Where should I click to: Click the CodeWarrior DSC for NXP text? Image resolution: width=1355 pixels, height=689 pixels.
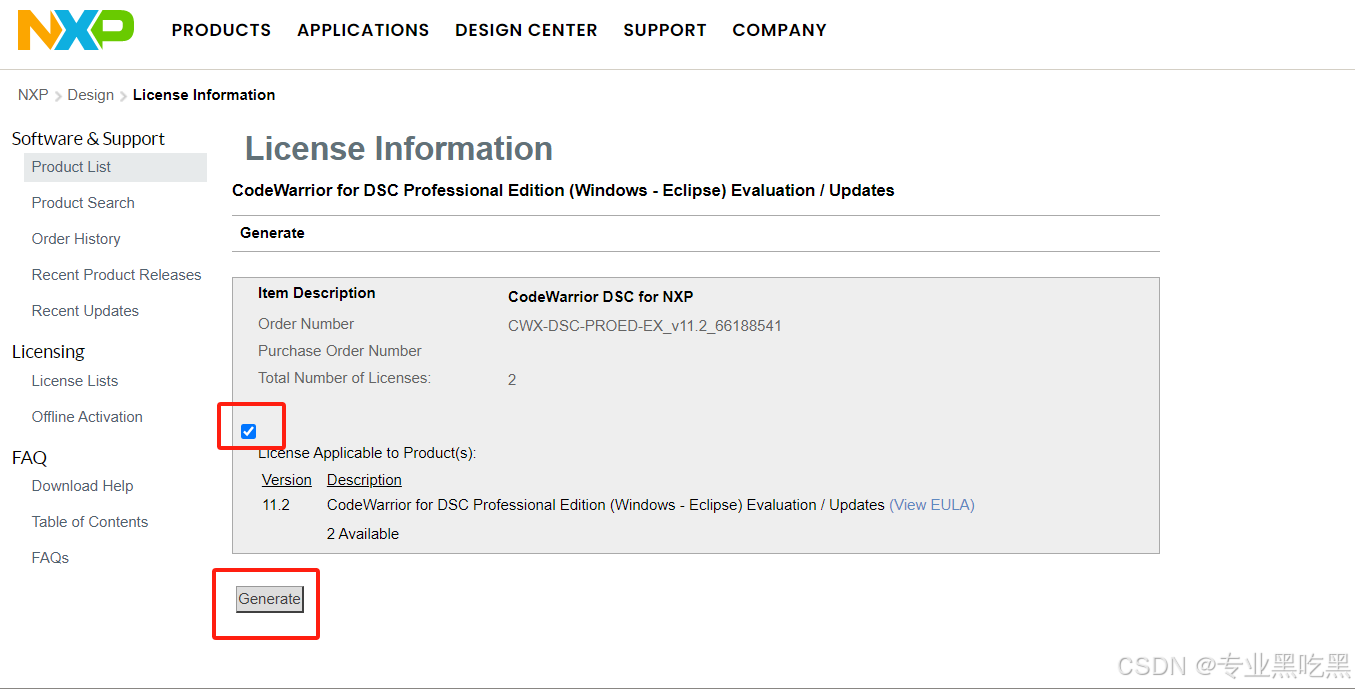pyautogui.click(x=601, y=297)
